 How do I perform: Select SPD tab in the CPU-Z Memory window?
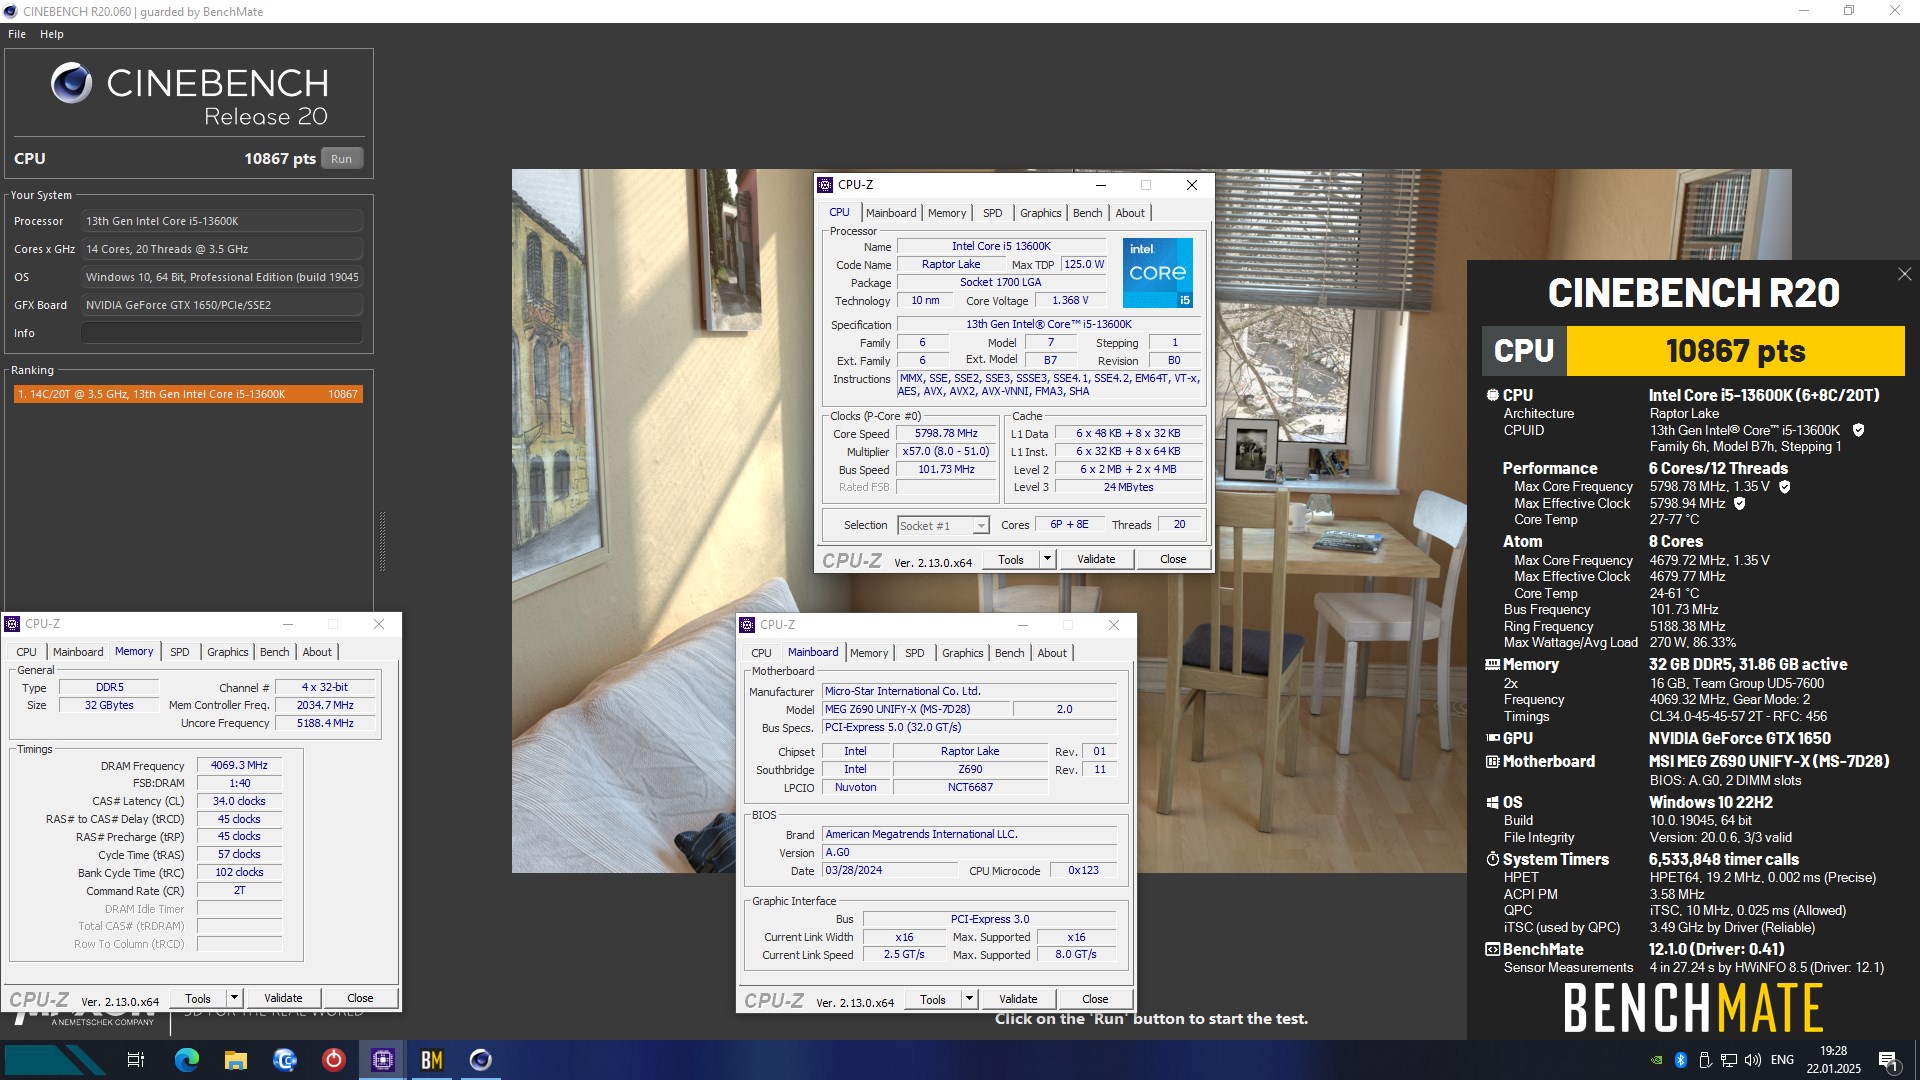(x=180, y=652)
